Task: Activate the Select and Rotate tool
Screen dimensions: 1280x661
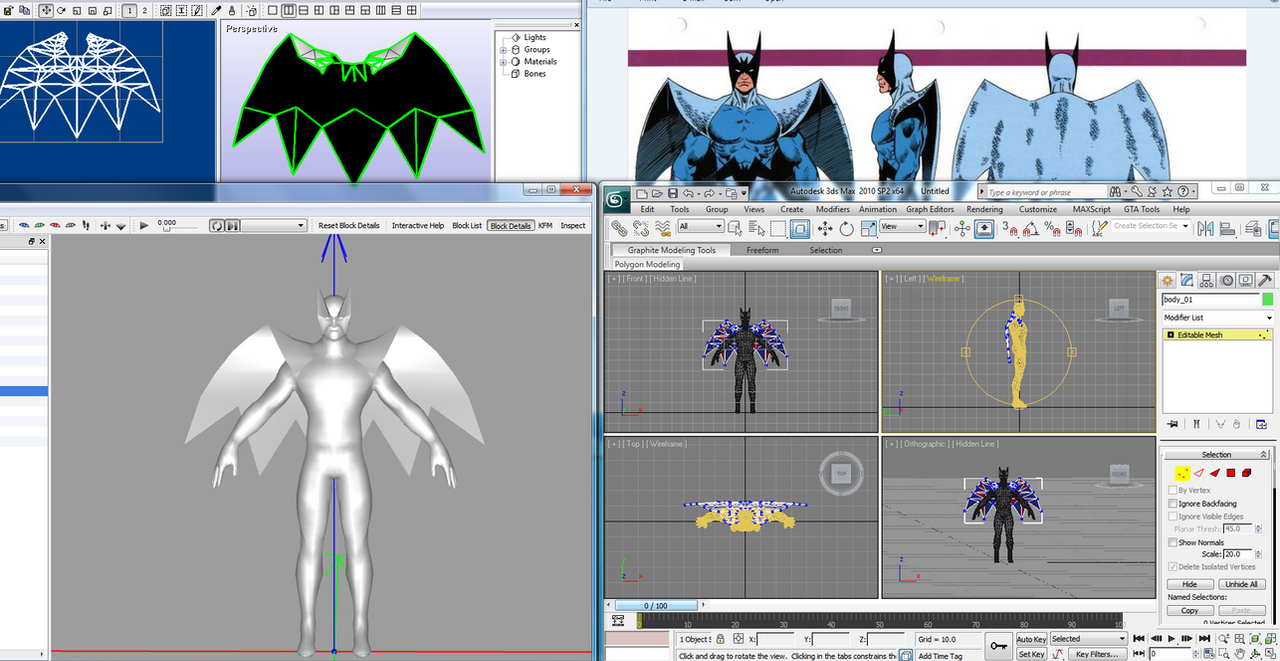Action: click(x=846, y=228)
